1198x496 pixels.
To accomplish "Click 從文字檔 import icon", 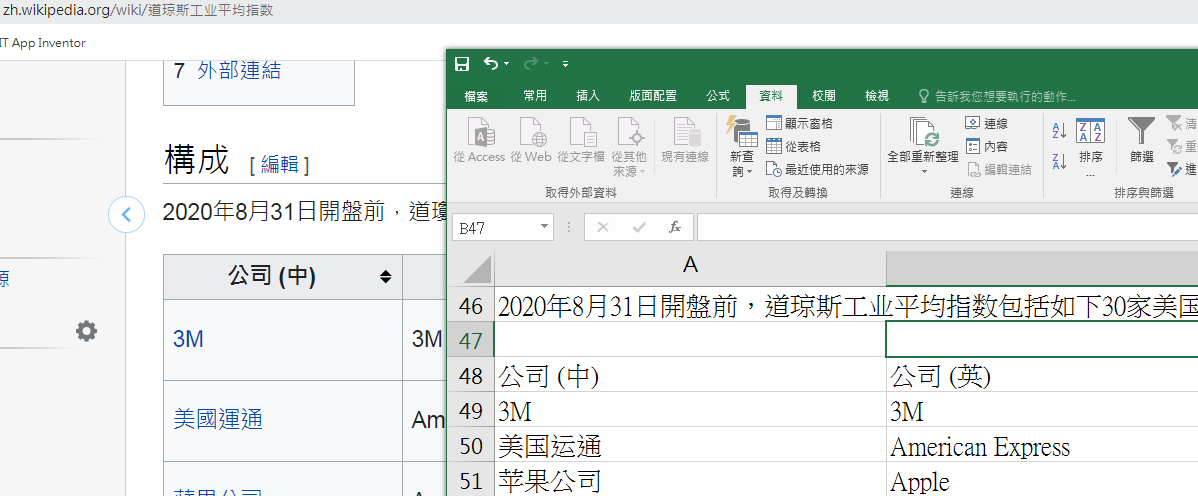I will (x=581, y=141).
